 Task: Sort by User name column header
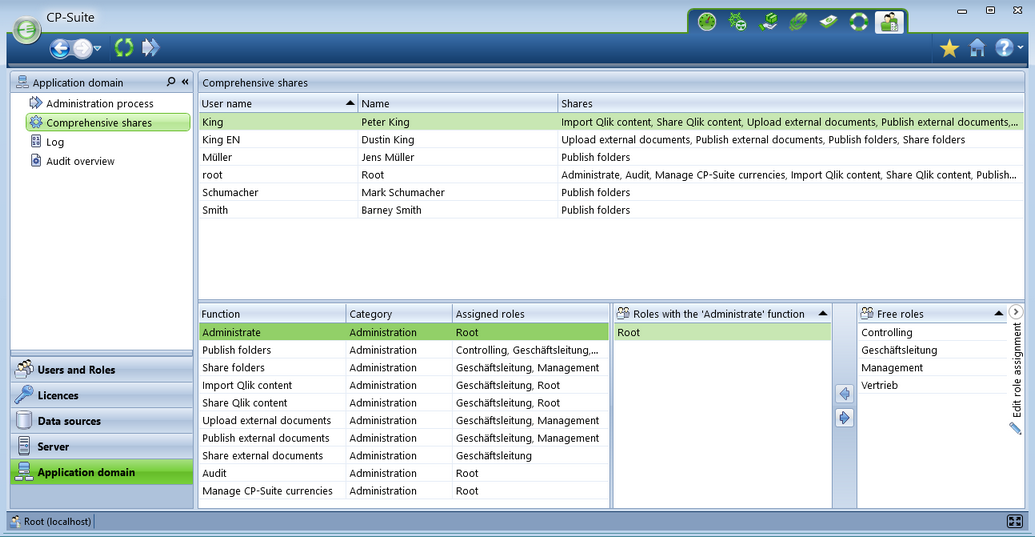pyautogui.click(x=278, y=104)
